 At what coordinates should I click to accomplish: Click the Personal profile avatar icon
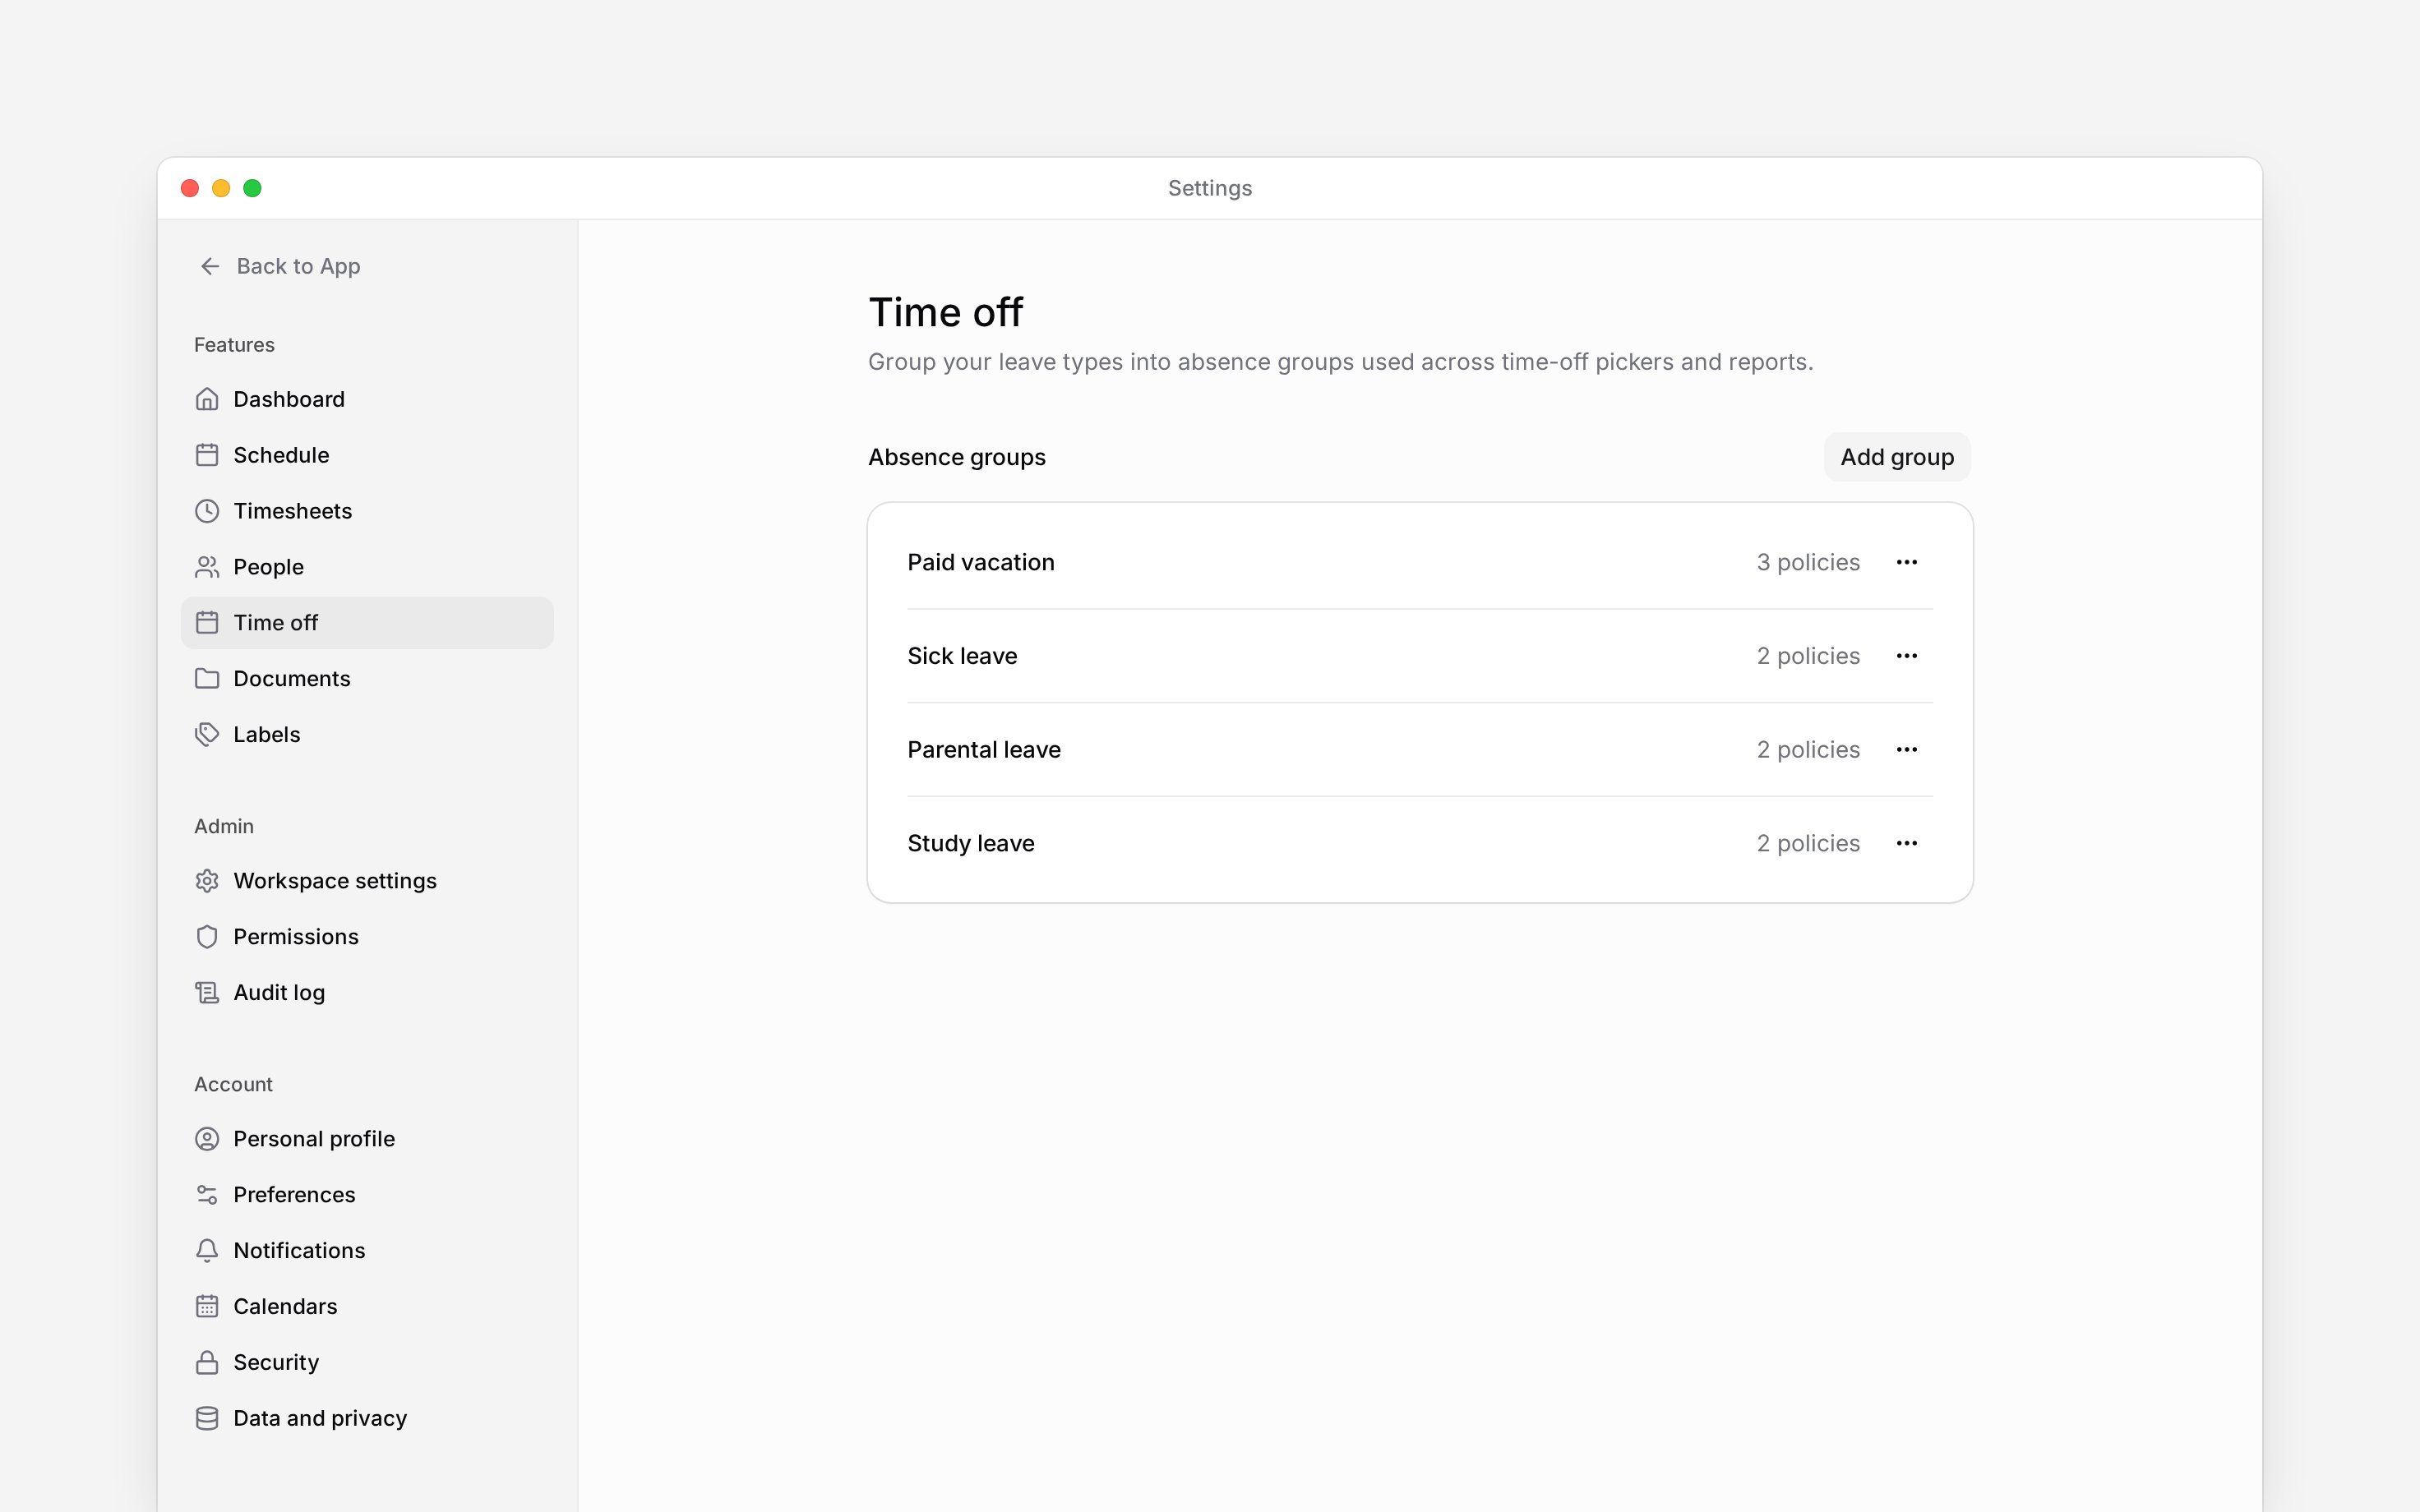(207, 1139)
